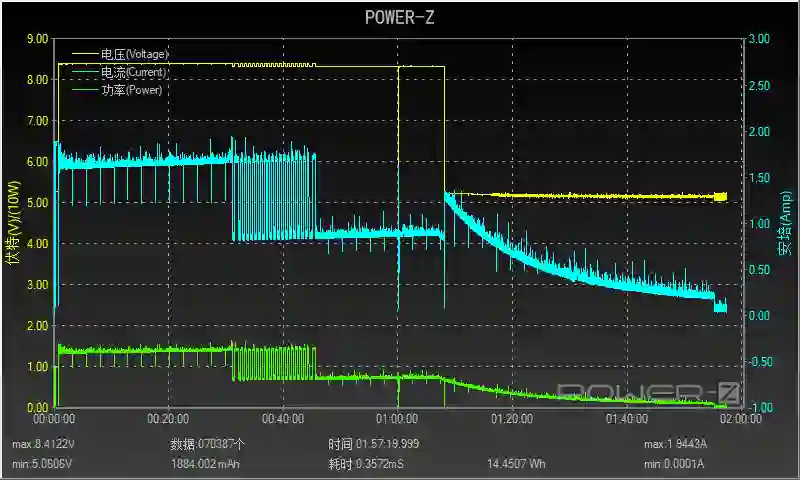Click the min 0.0001A current readout
This screenshot has height=480, width=800.
click(673, 464)
